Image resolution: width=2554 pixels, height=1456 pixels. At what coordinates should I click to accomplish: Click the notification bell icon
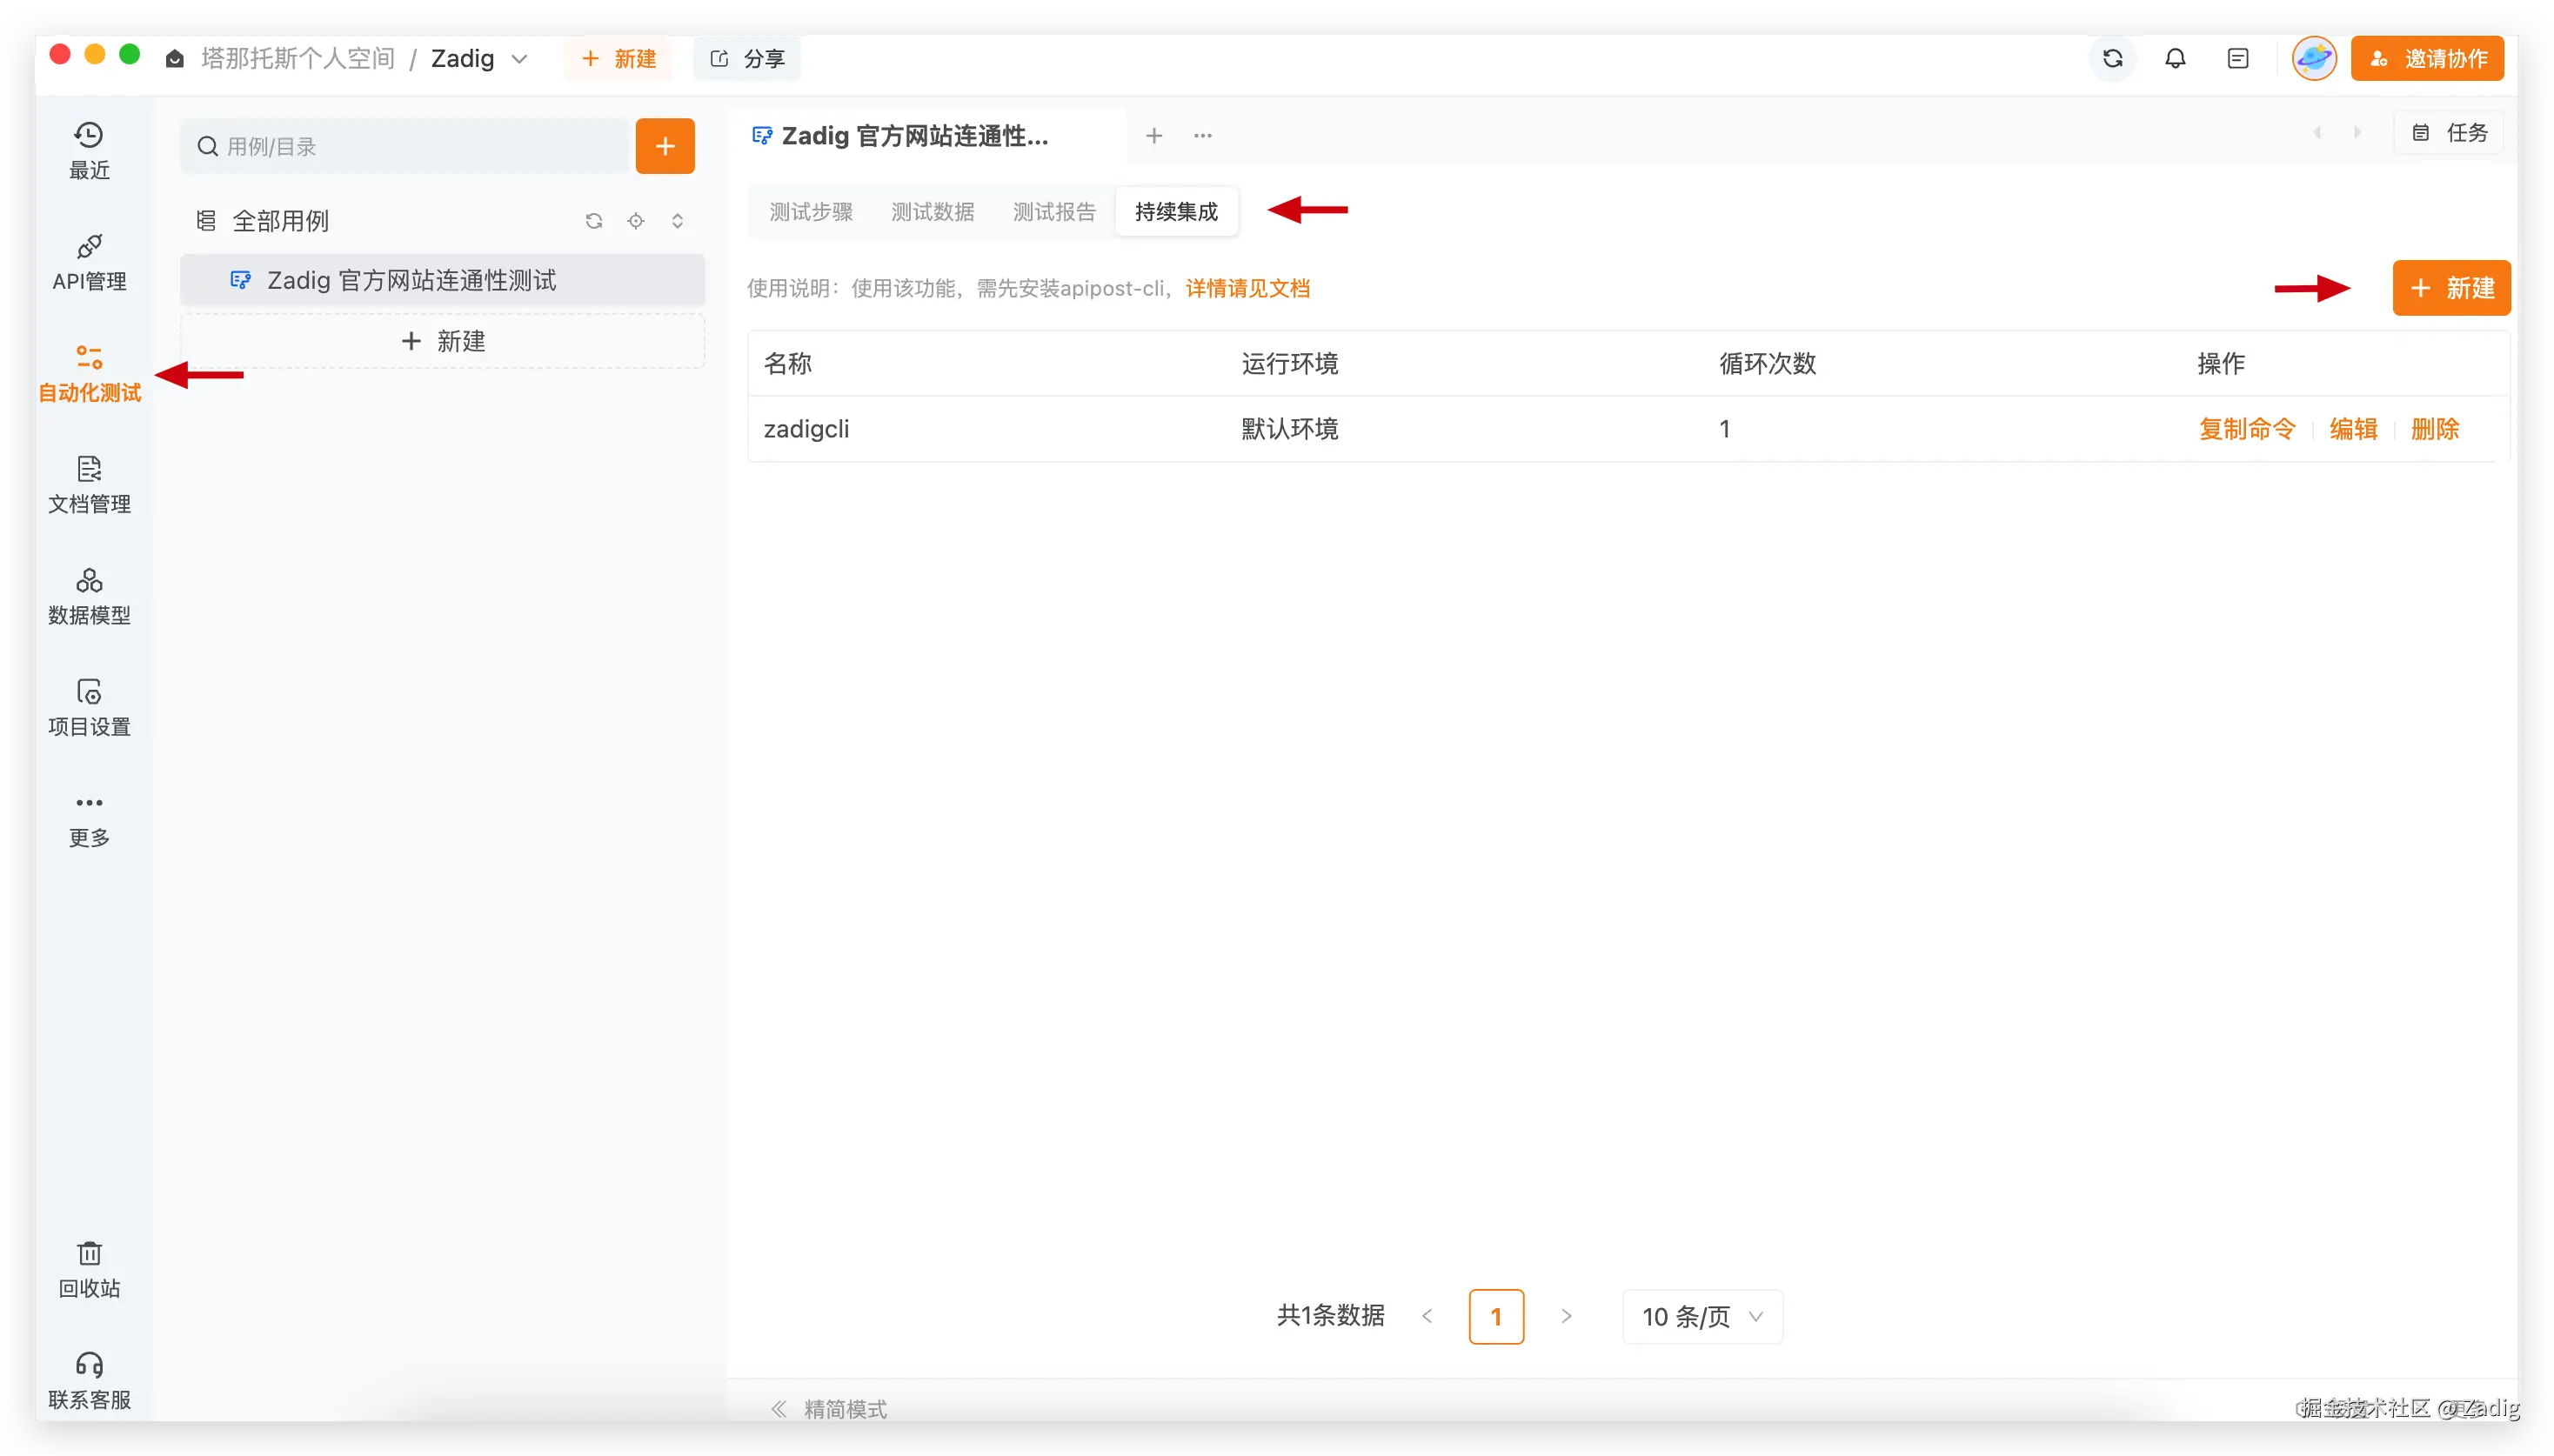coord(2175,59)
